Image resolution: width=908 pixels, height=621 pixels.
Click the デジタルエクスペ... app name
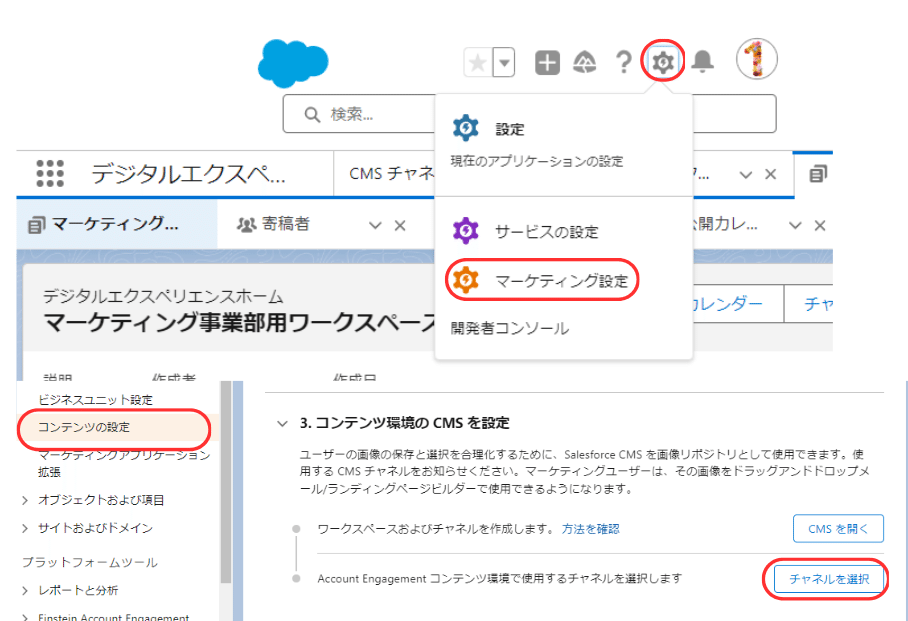[188, 174]
